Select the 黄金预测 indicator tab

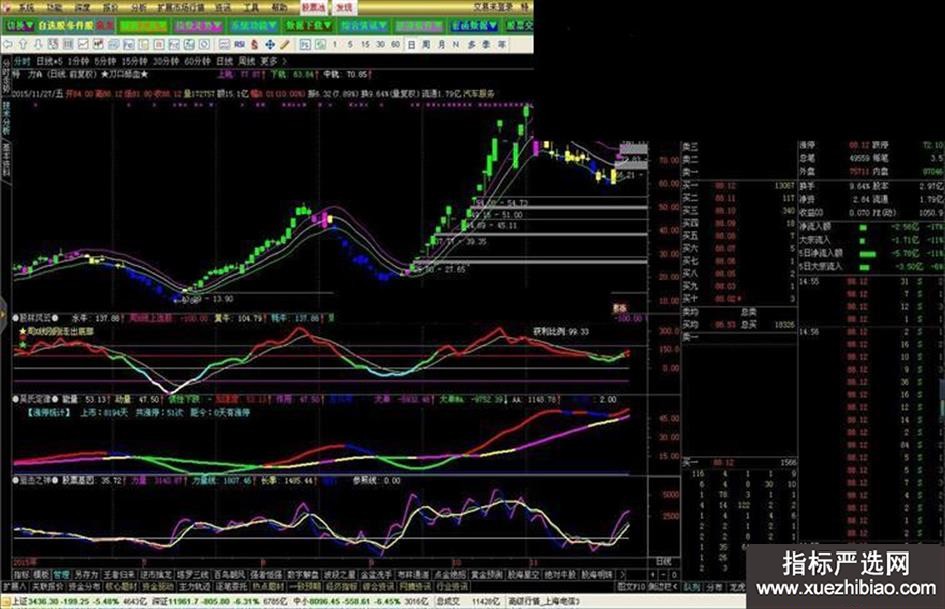point(487,575)
